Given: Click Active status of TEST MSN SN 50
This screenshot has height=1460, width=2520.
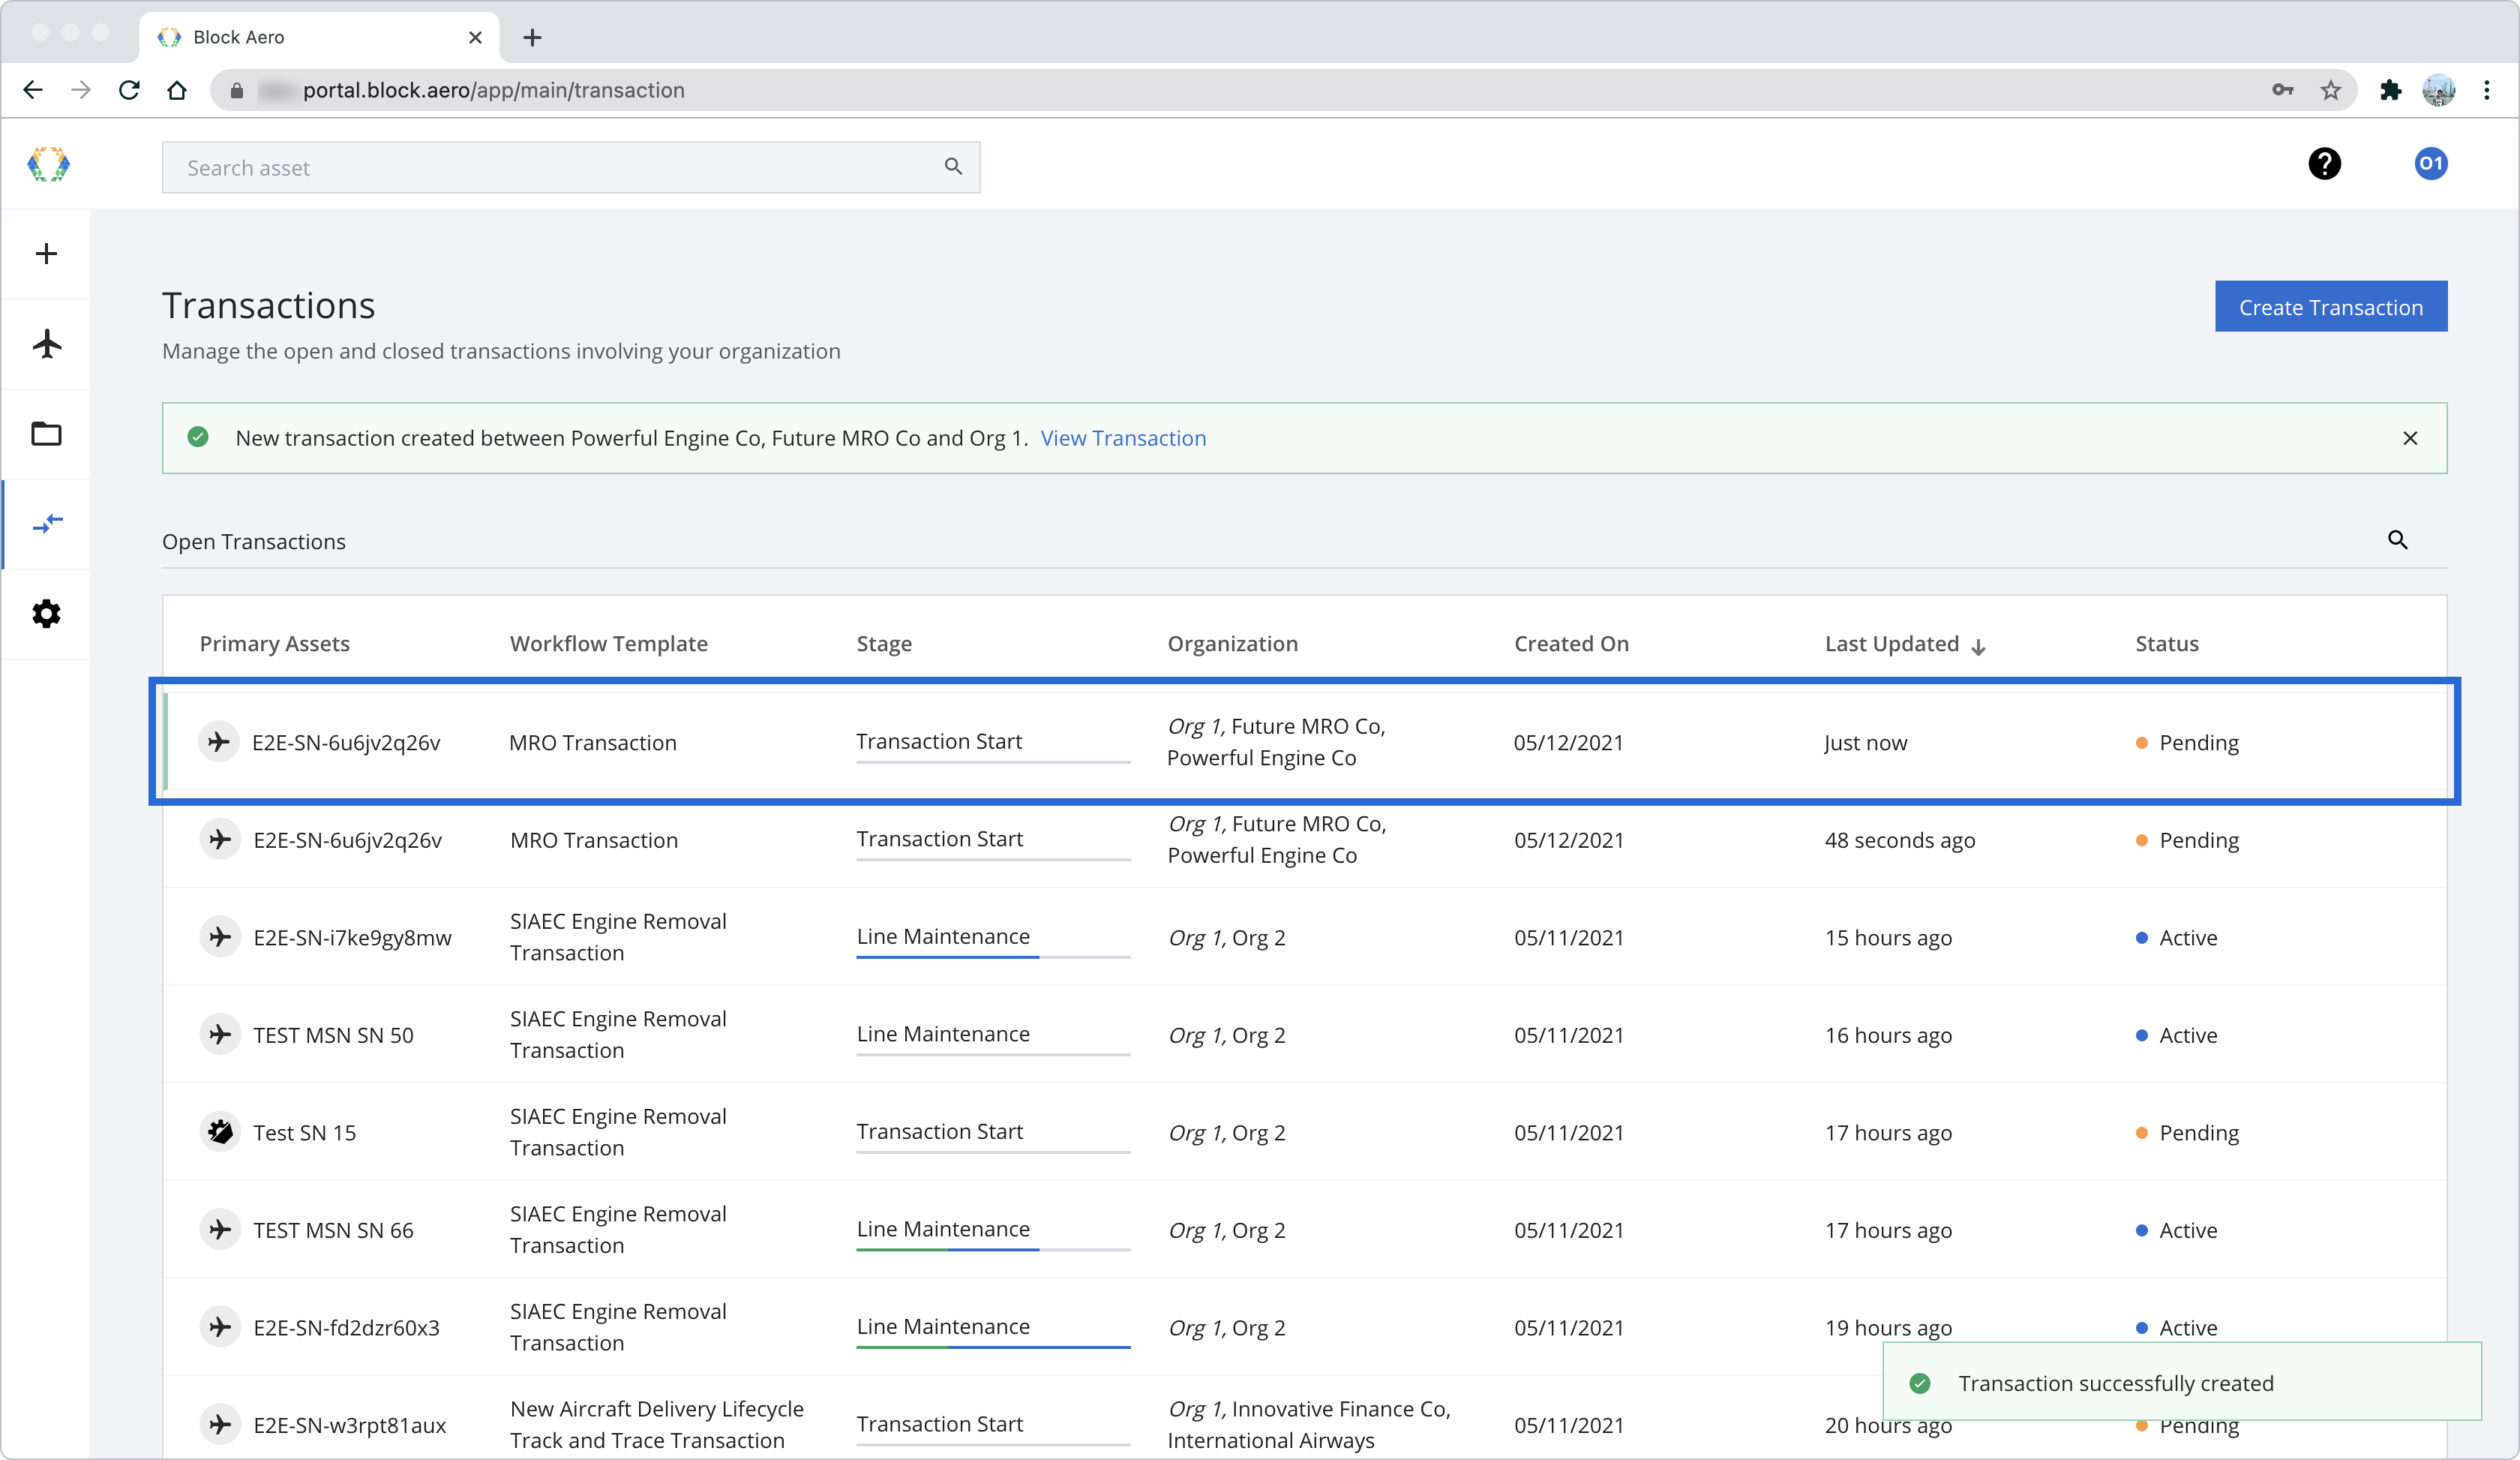Looking at the screenshot, I should click(2176, 1035).
